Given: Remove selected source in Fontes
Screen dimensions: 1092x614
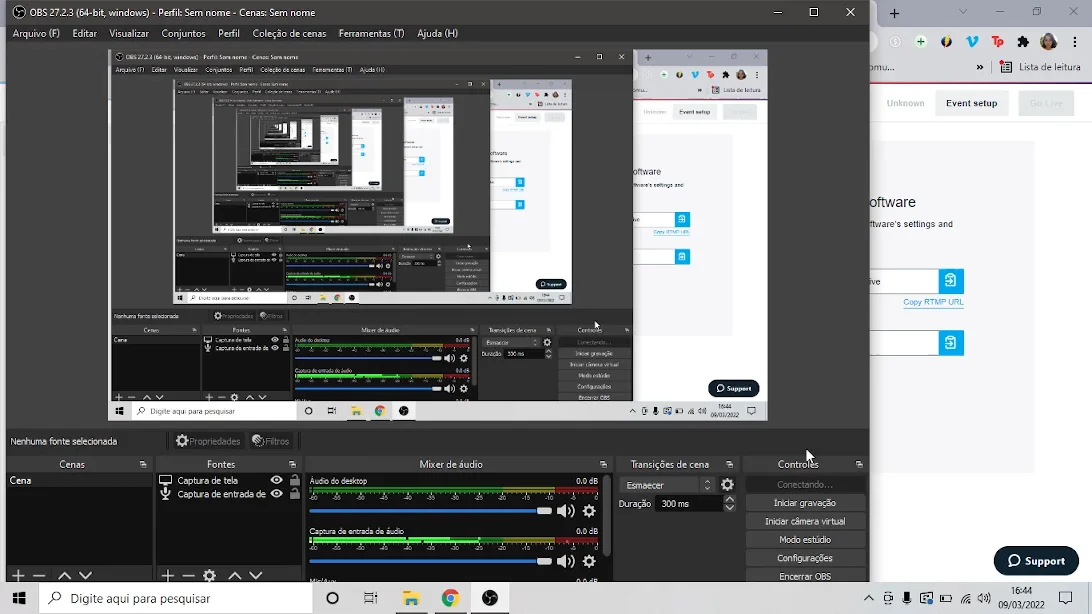Looking at the screenshot, I should pyautogui.click(x=188, y=576).
